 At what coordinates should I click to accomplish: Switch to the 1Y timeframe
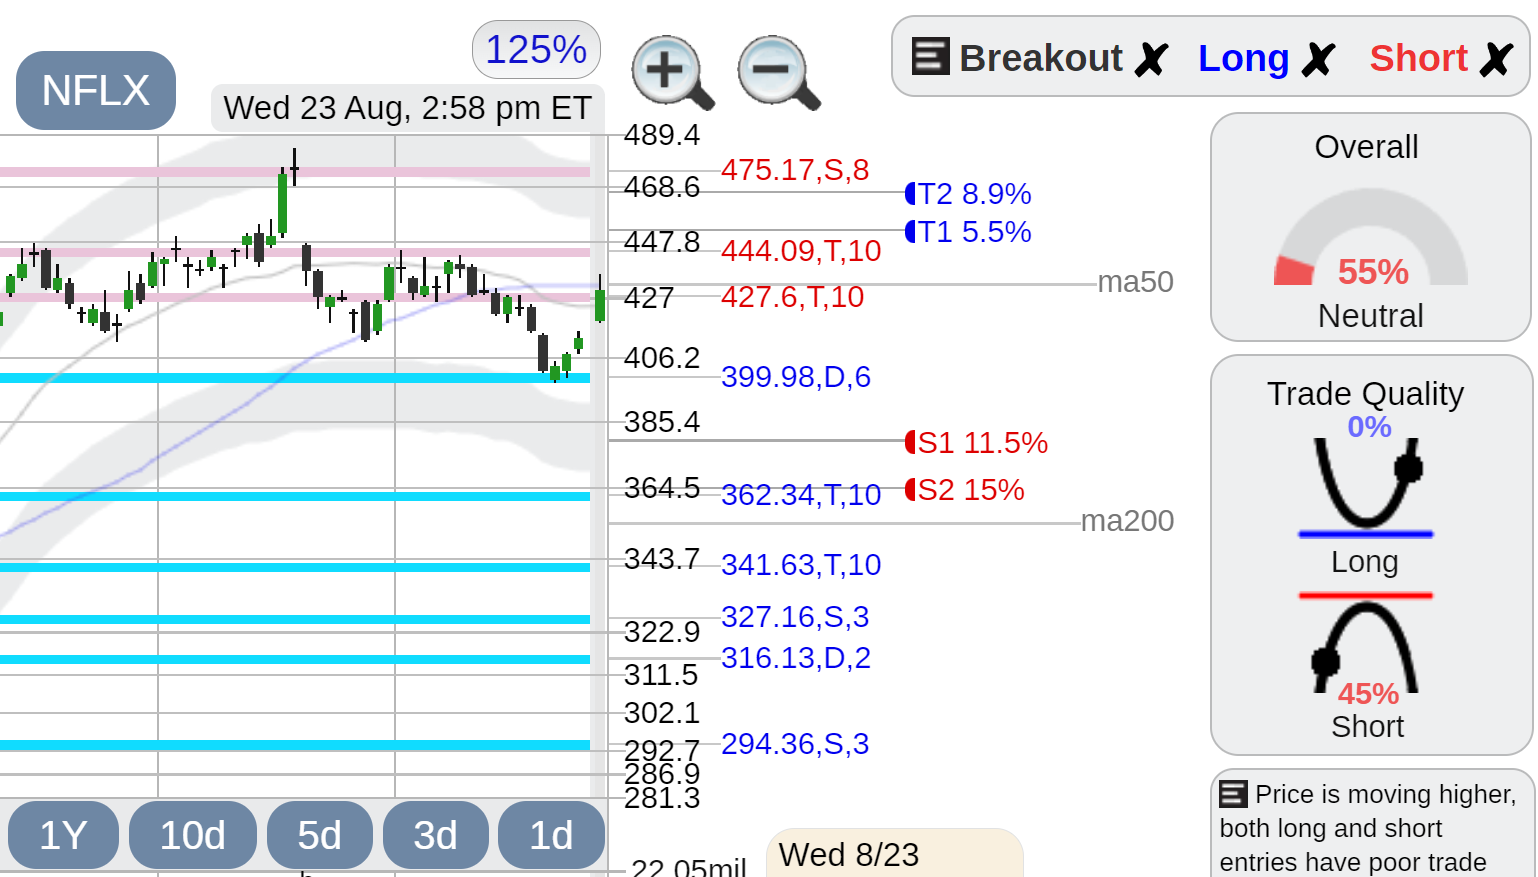pyautogui.click(x=63, y=835)
